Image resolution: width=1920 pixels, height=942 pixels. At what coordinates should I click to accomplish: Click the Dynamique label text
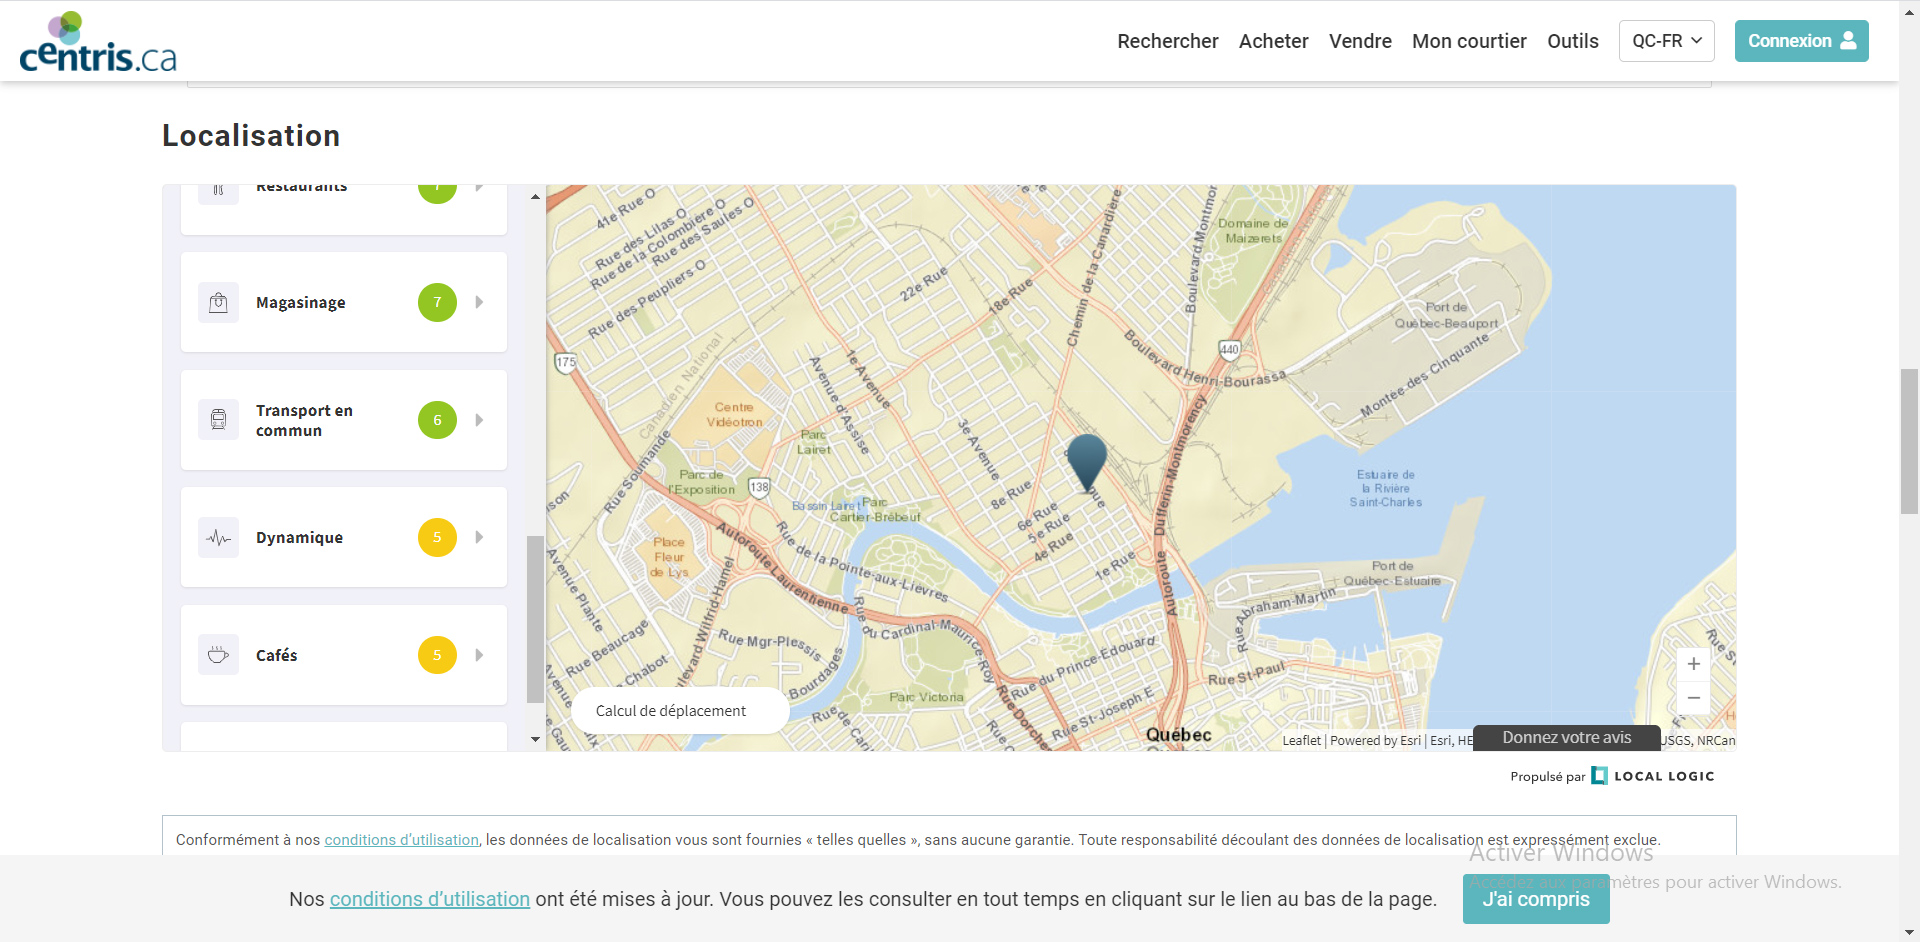tap(299, 537)
